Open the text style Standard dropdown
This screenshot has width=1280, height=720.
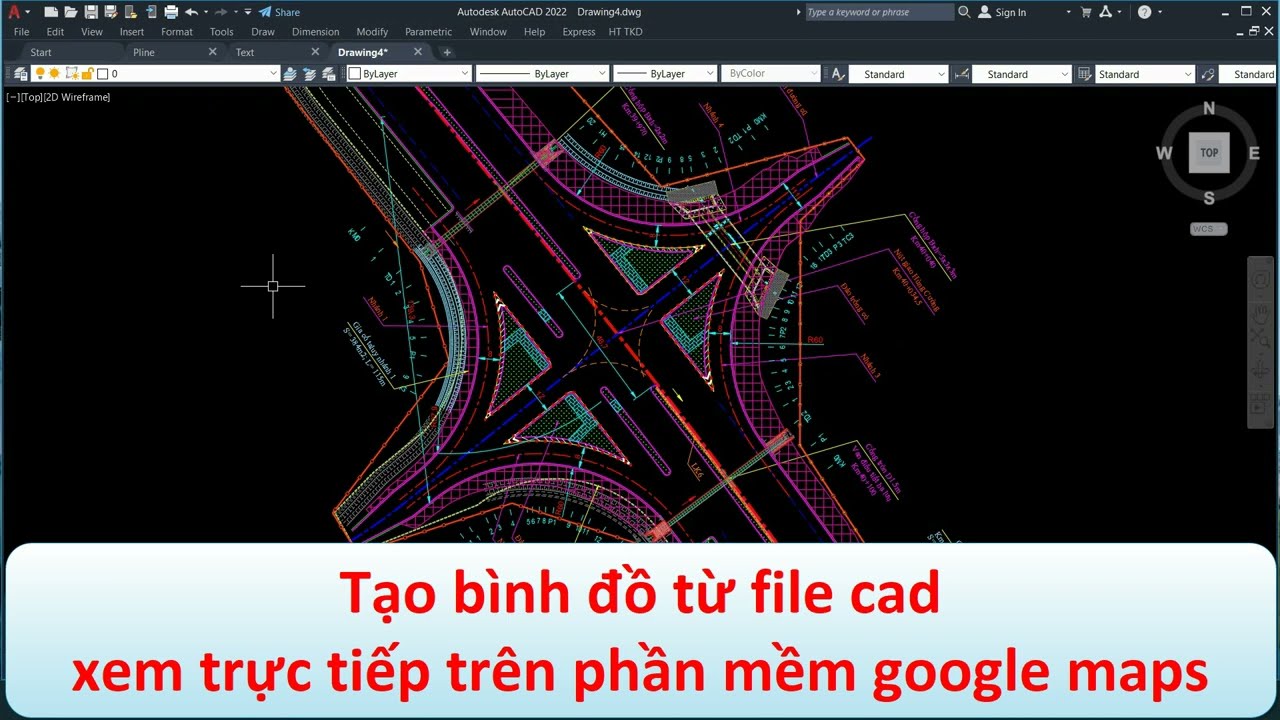[941, 74]
